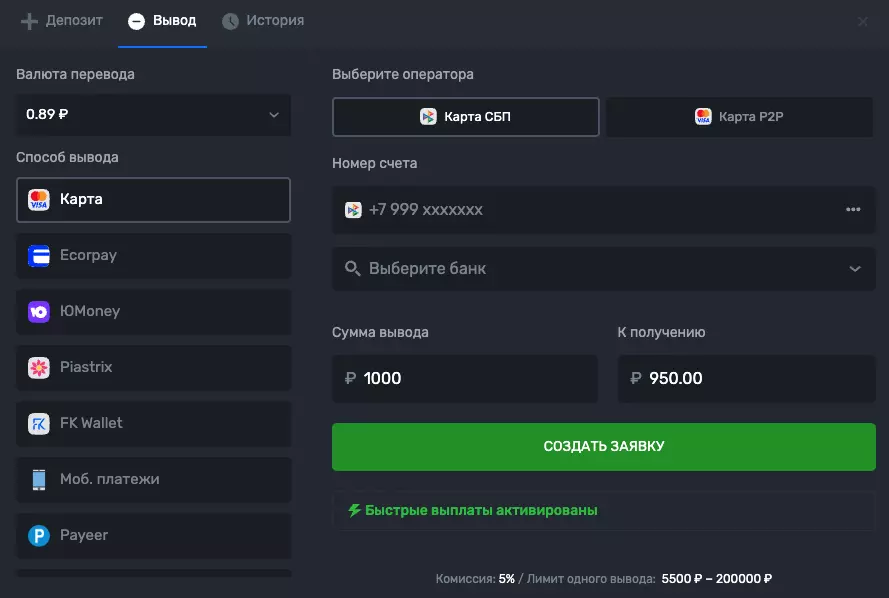This screenshot has height=598, width=889.
Task: Click the chevron in the bank selector
Action: [x=855, y=269]
